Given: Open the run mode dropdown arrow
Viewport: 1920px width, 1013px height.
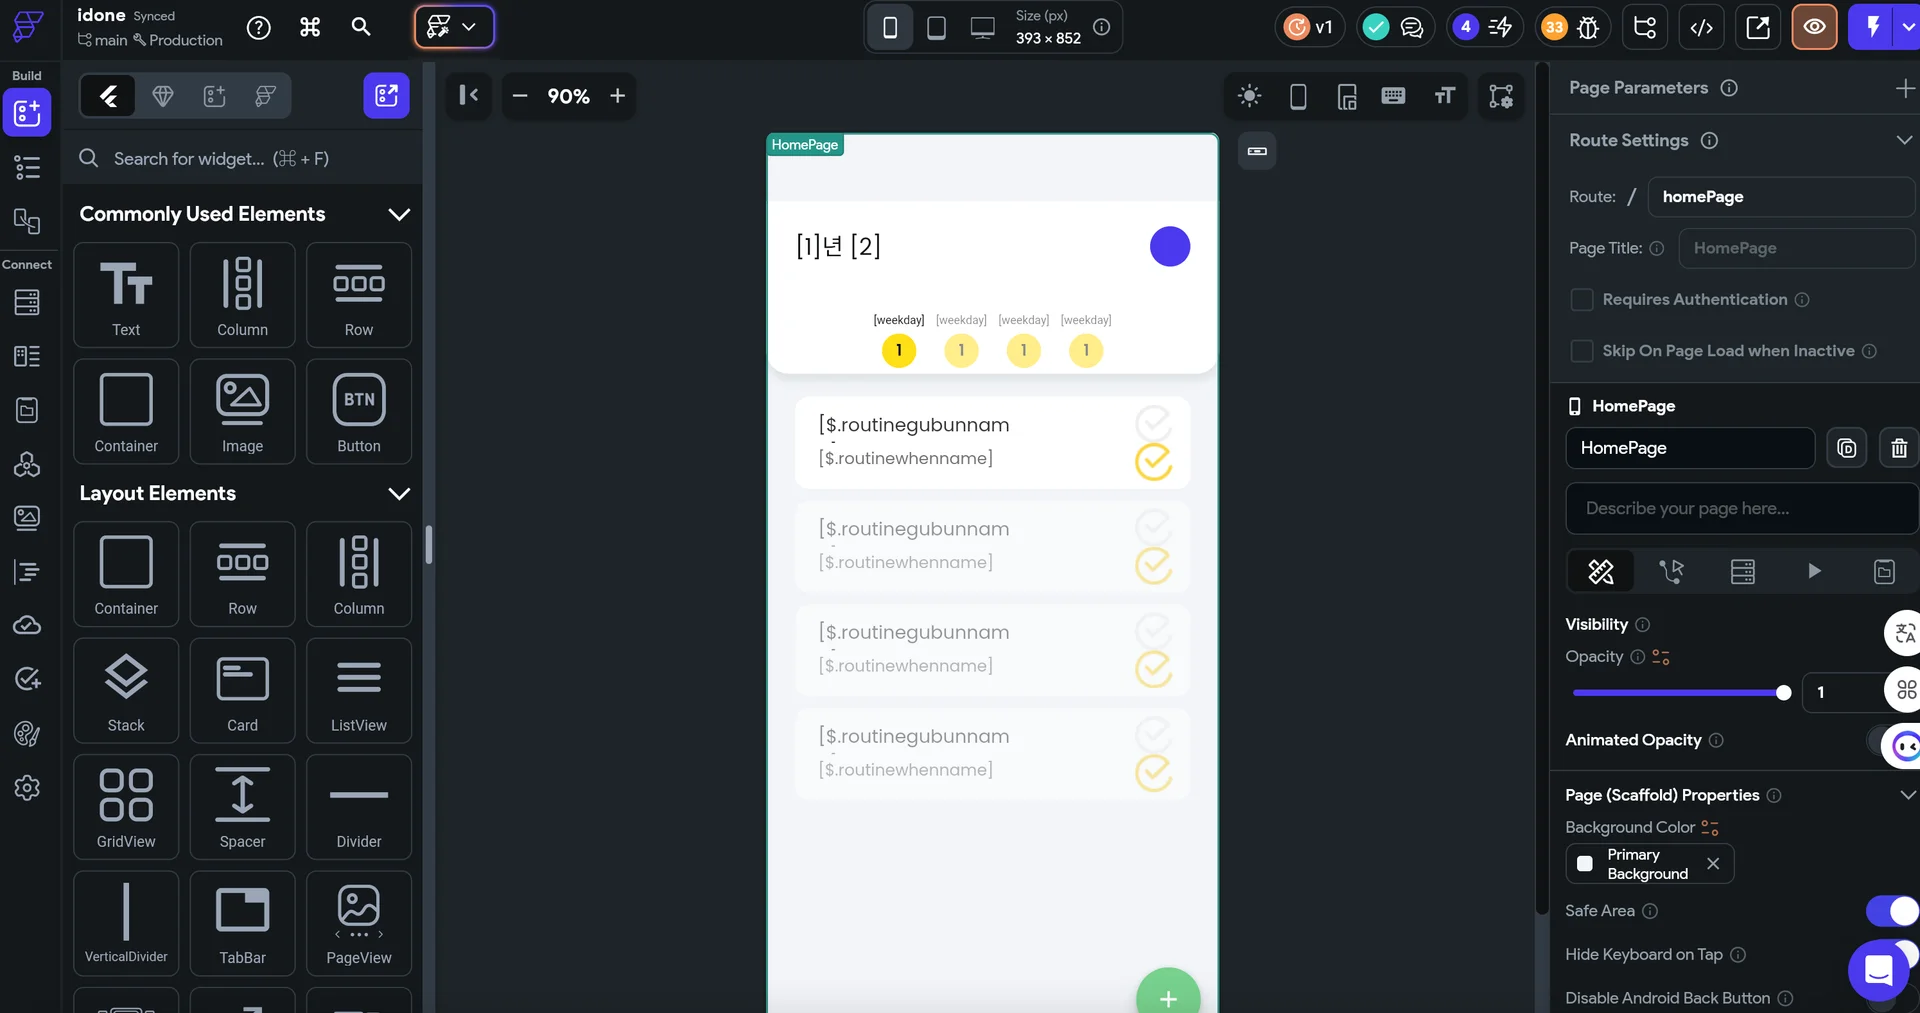Looking at the screenshot, I should pos(1908,27).
